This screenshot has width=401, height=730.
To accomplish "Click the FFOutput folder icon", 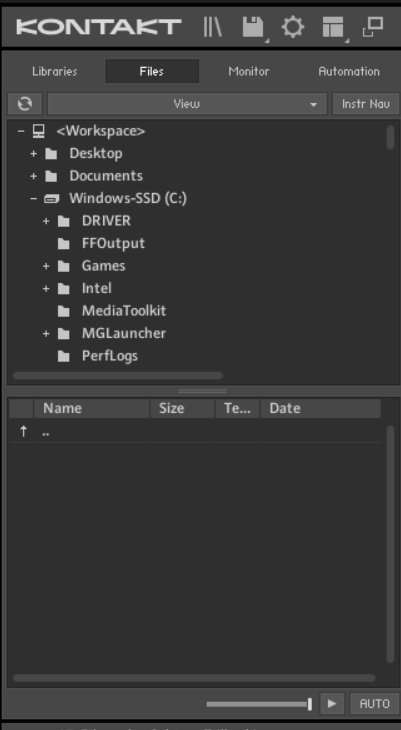I will pyautogui.click(x=63, y=243).
